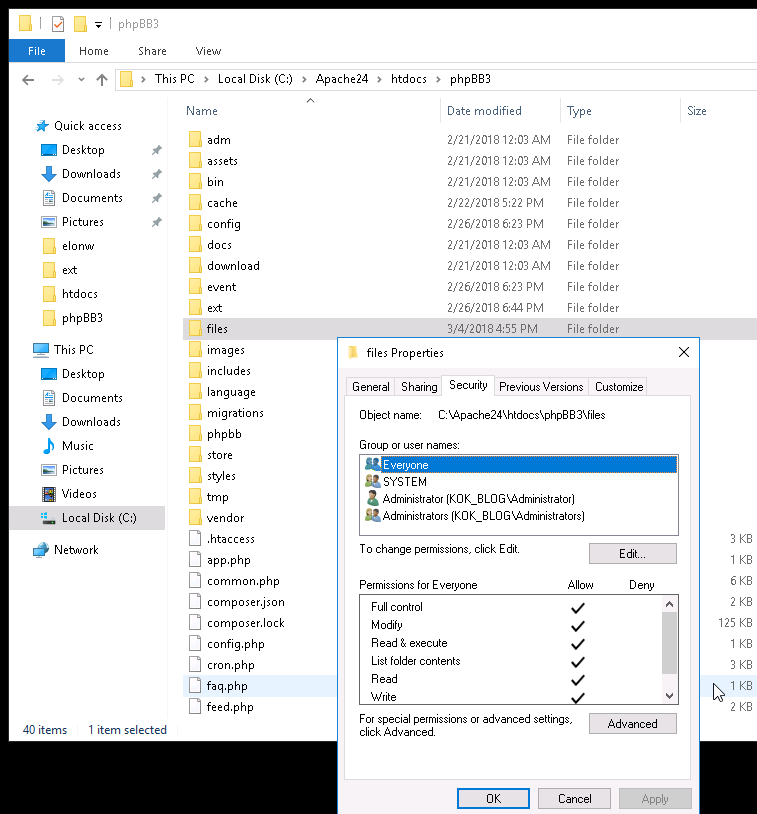The height and width of the screenshot is (814, 757).
Task: Select the vendor folder icon
Action: click(195, 518)
